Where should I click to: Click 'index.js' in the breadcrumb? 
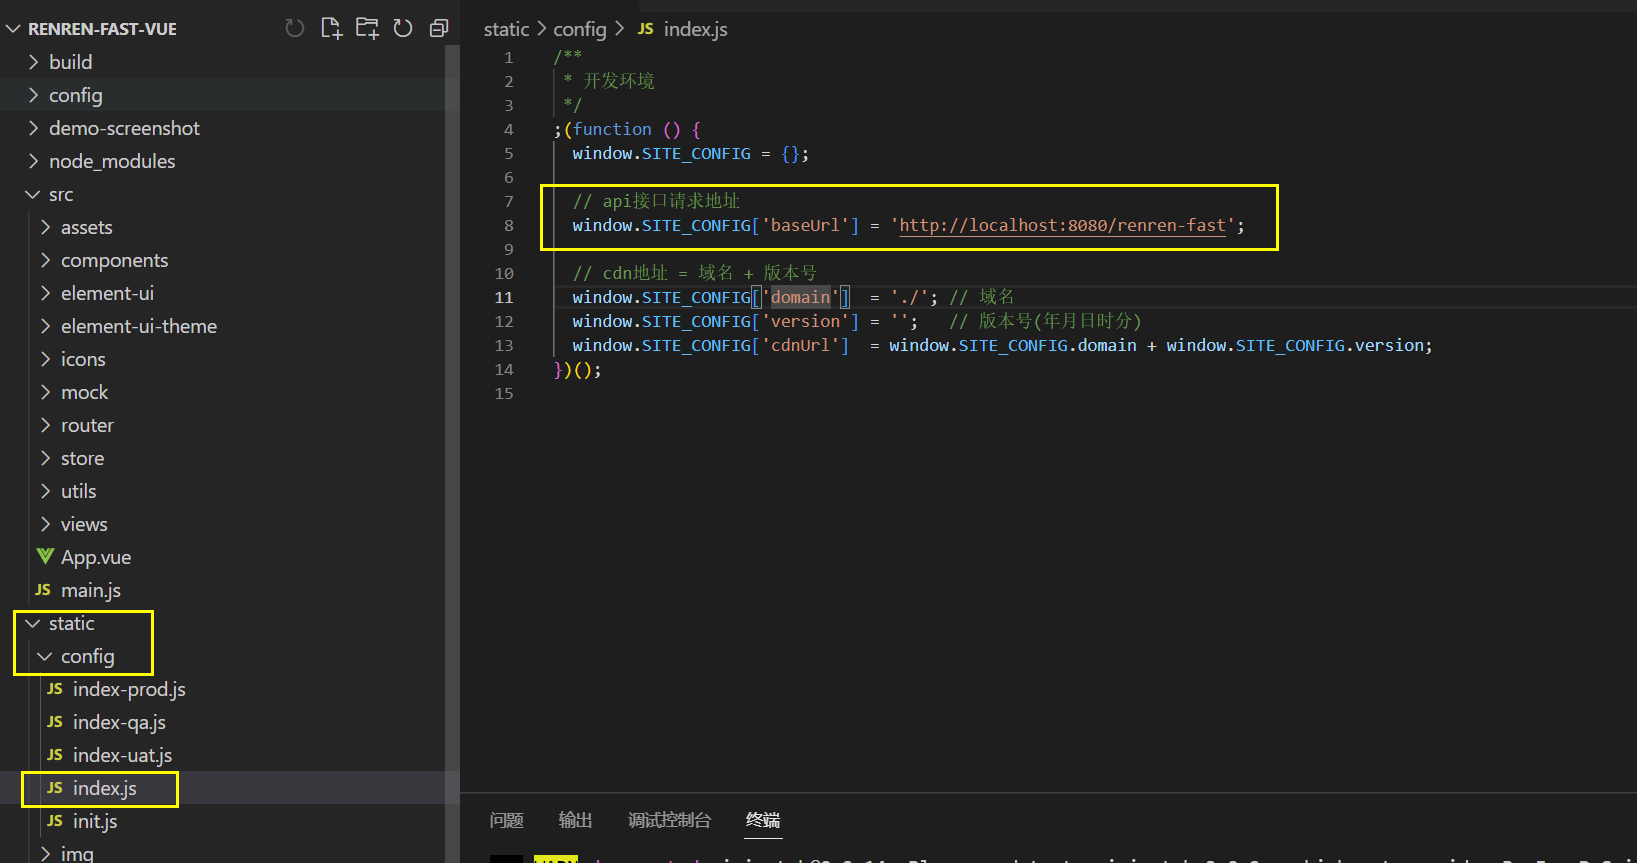tap(696, 29)
